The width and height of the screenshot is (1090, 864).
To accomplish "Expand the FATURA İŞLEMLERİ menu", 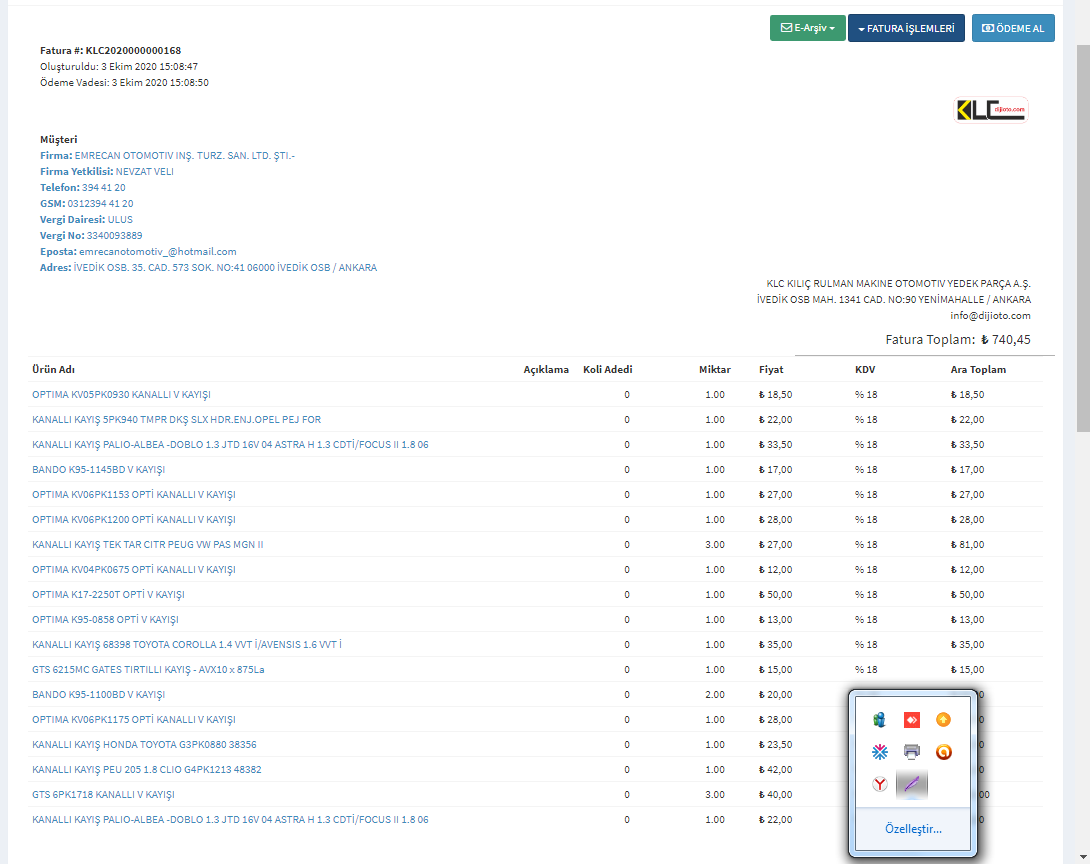I will 905,29.
